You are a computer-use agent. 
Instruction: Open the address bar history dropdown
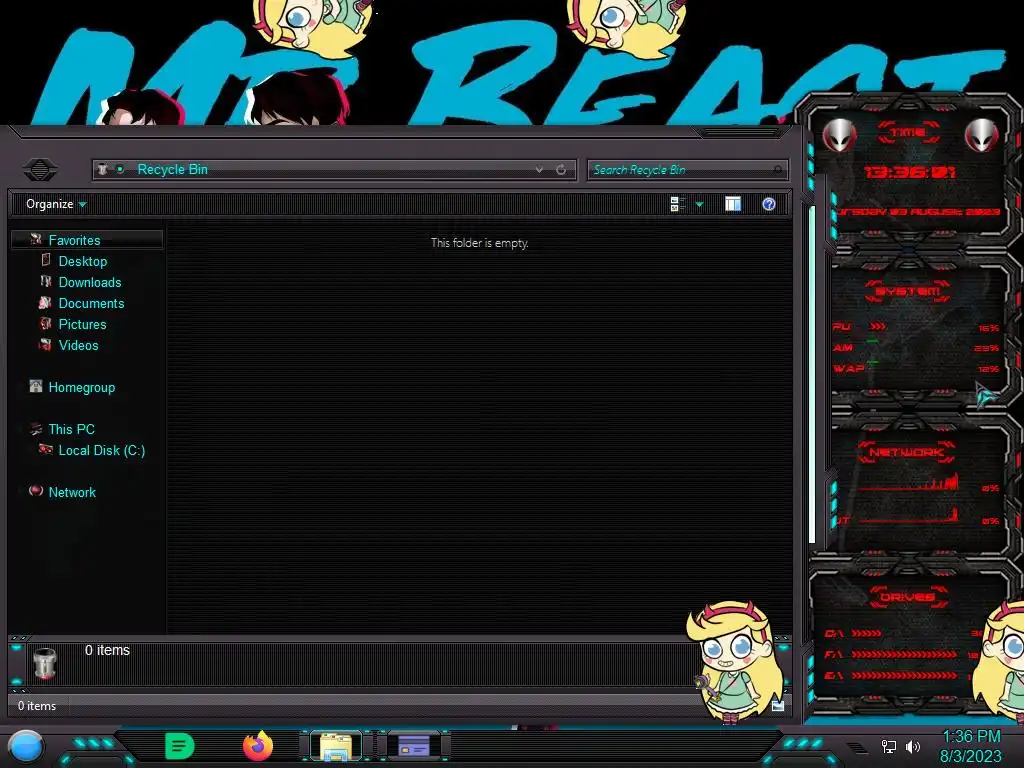pos(539,170)
